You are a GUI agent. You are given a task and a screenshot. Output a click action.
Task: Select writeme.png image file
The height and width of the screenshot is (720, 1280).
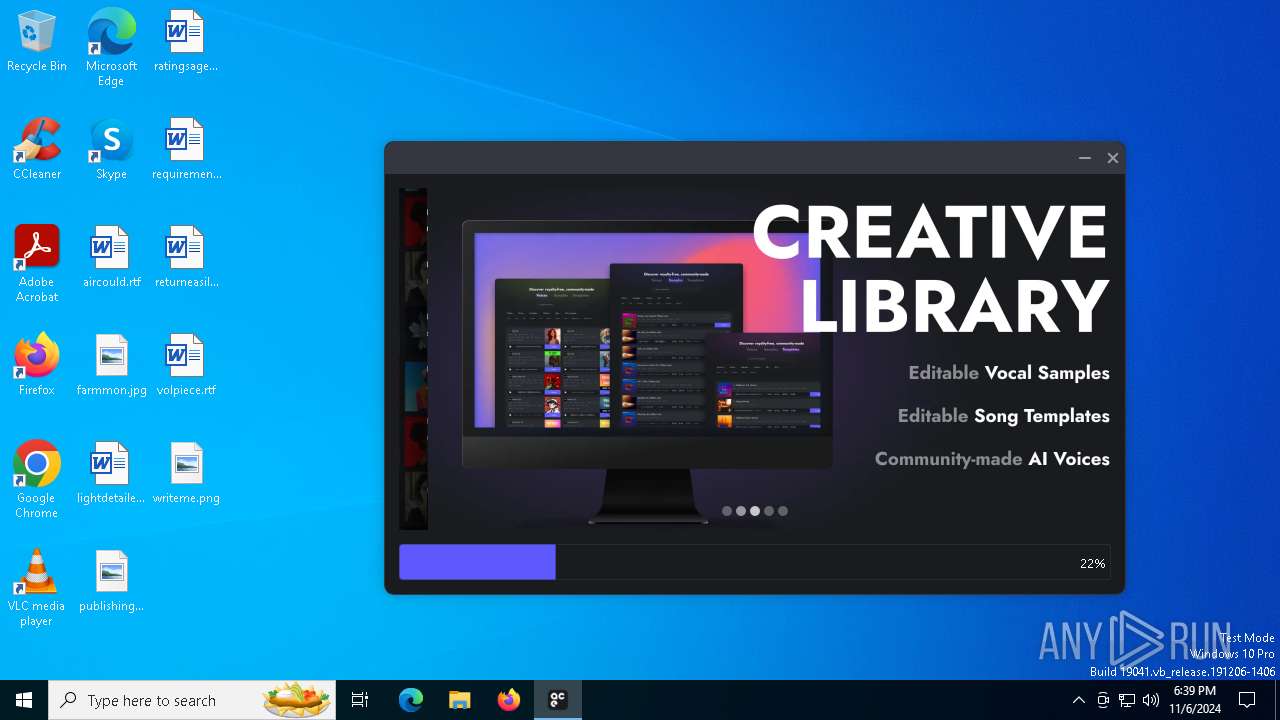point(186,474)
